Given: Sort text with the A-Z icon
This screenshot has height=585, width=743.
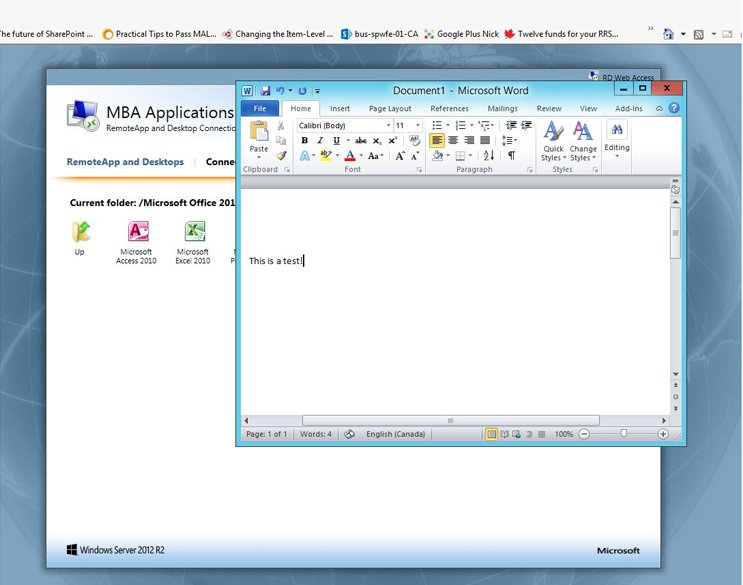Looking at the screenshot, I should [x=489, y=155].
